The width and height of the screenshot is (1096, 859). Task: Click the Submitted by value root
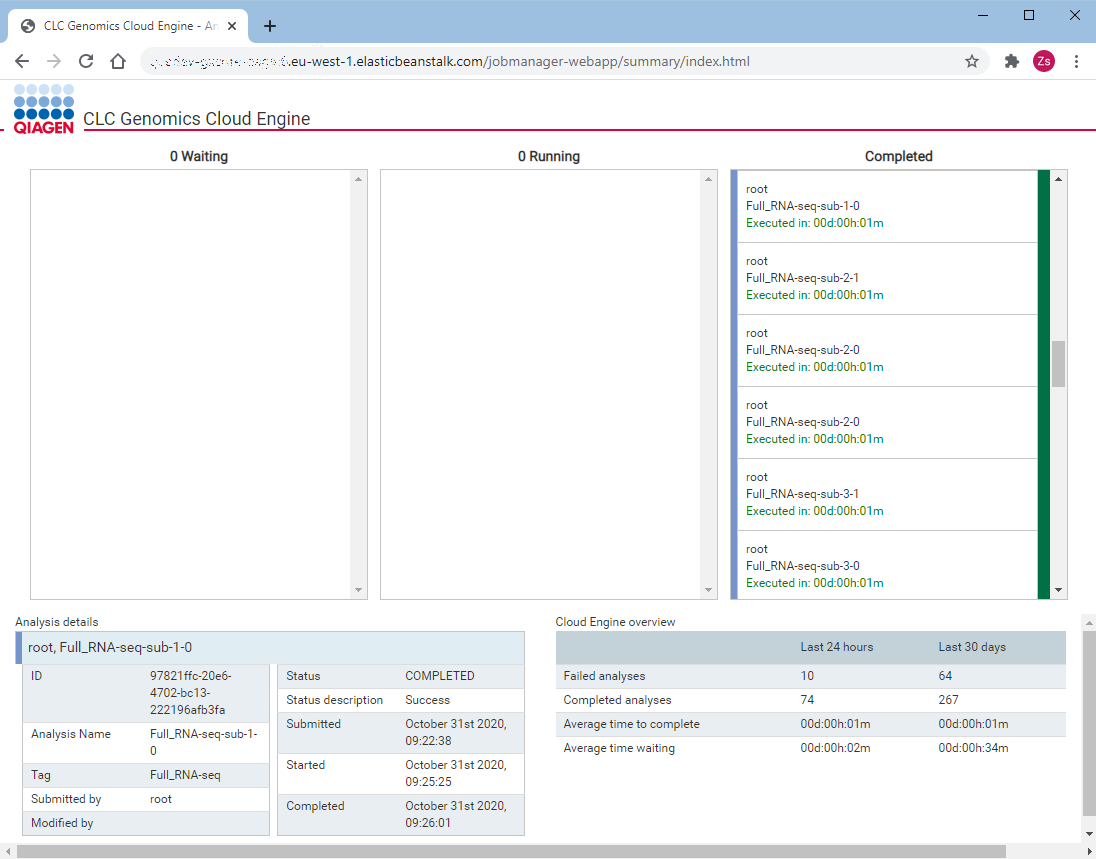[x=161, y=799]
